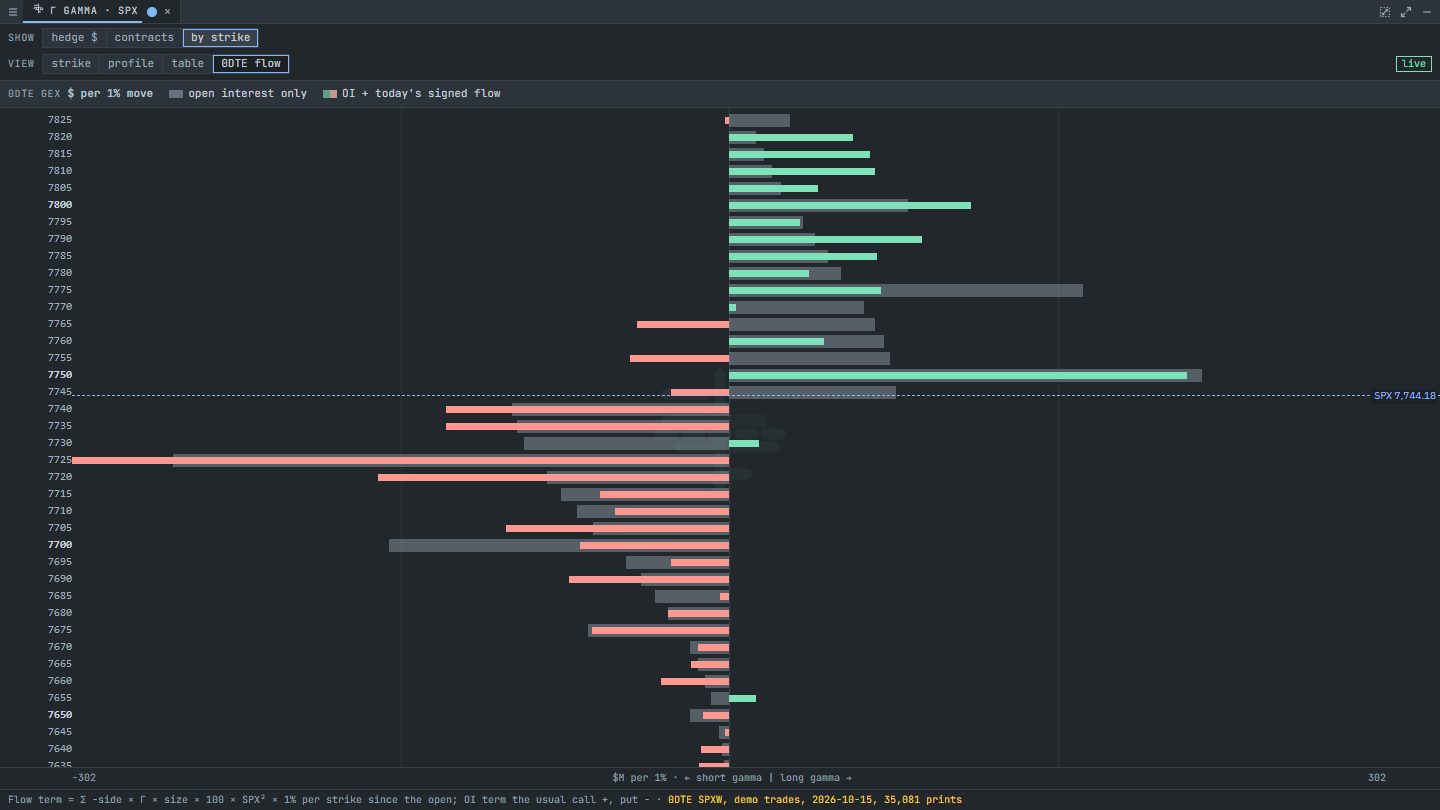Close the GAMMA · SPX tab

pos(167,12)
